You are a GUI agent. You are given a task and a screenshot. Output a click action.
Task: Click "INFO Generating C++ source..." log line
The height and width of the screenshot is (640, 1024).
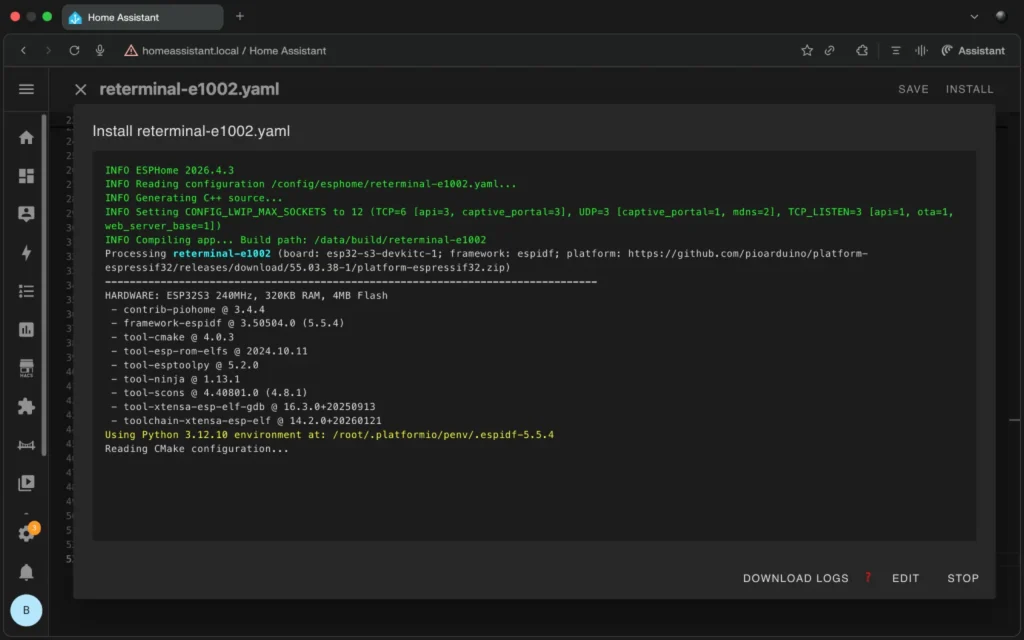(194, 198)
